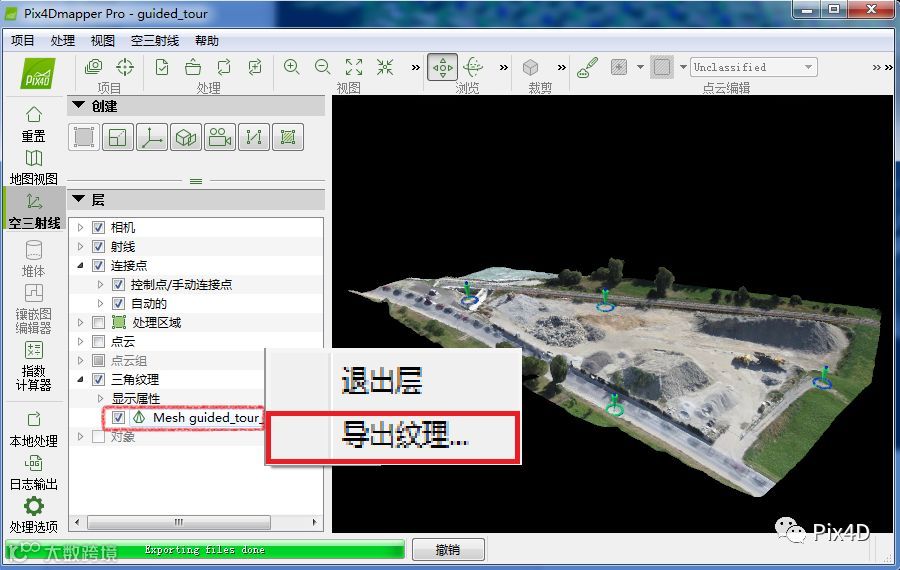Open the GCP/MTP manager crosshair icon

(x=125, y=67)
